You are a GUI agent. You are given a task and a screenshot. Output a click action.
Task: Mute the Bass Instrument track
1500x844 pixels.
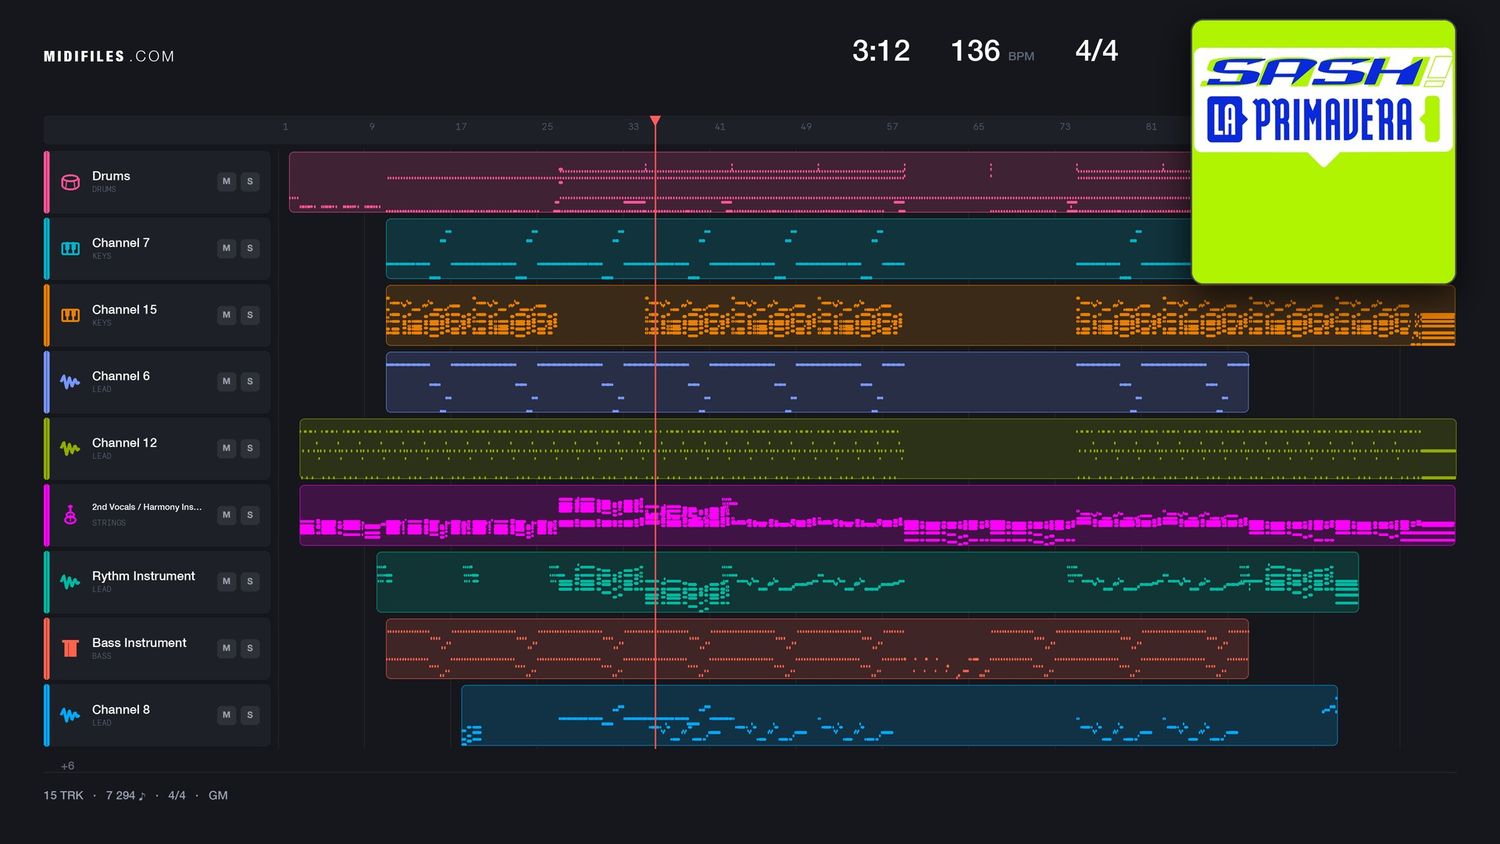click(x=227, y=648)
